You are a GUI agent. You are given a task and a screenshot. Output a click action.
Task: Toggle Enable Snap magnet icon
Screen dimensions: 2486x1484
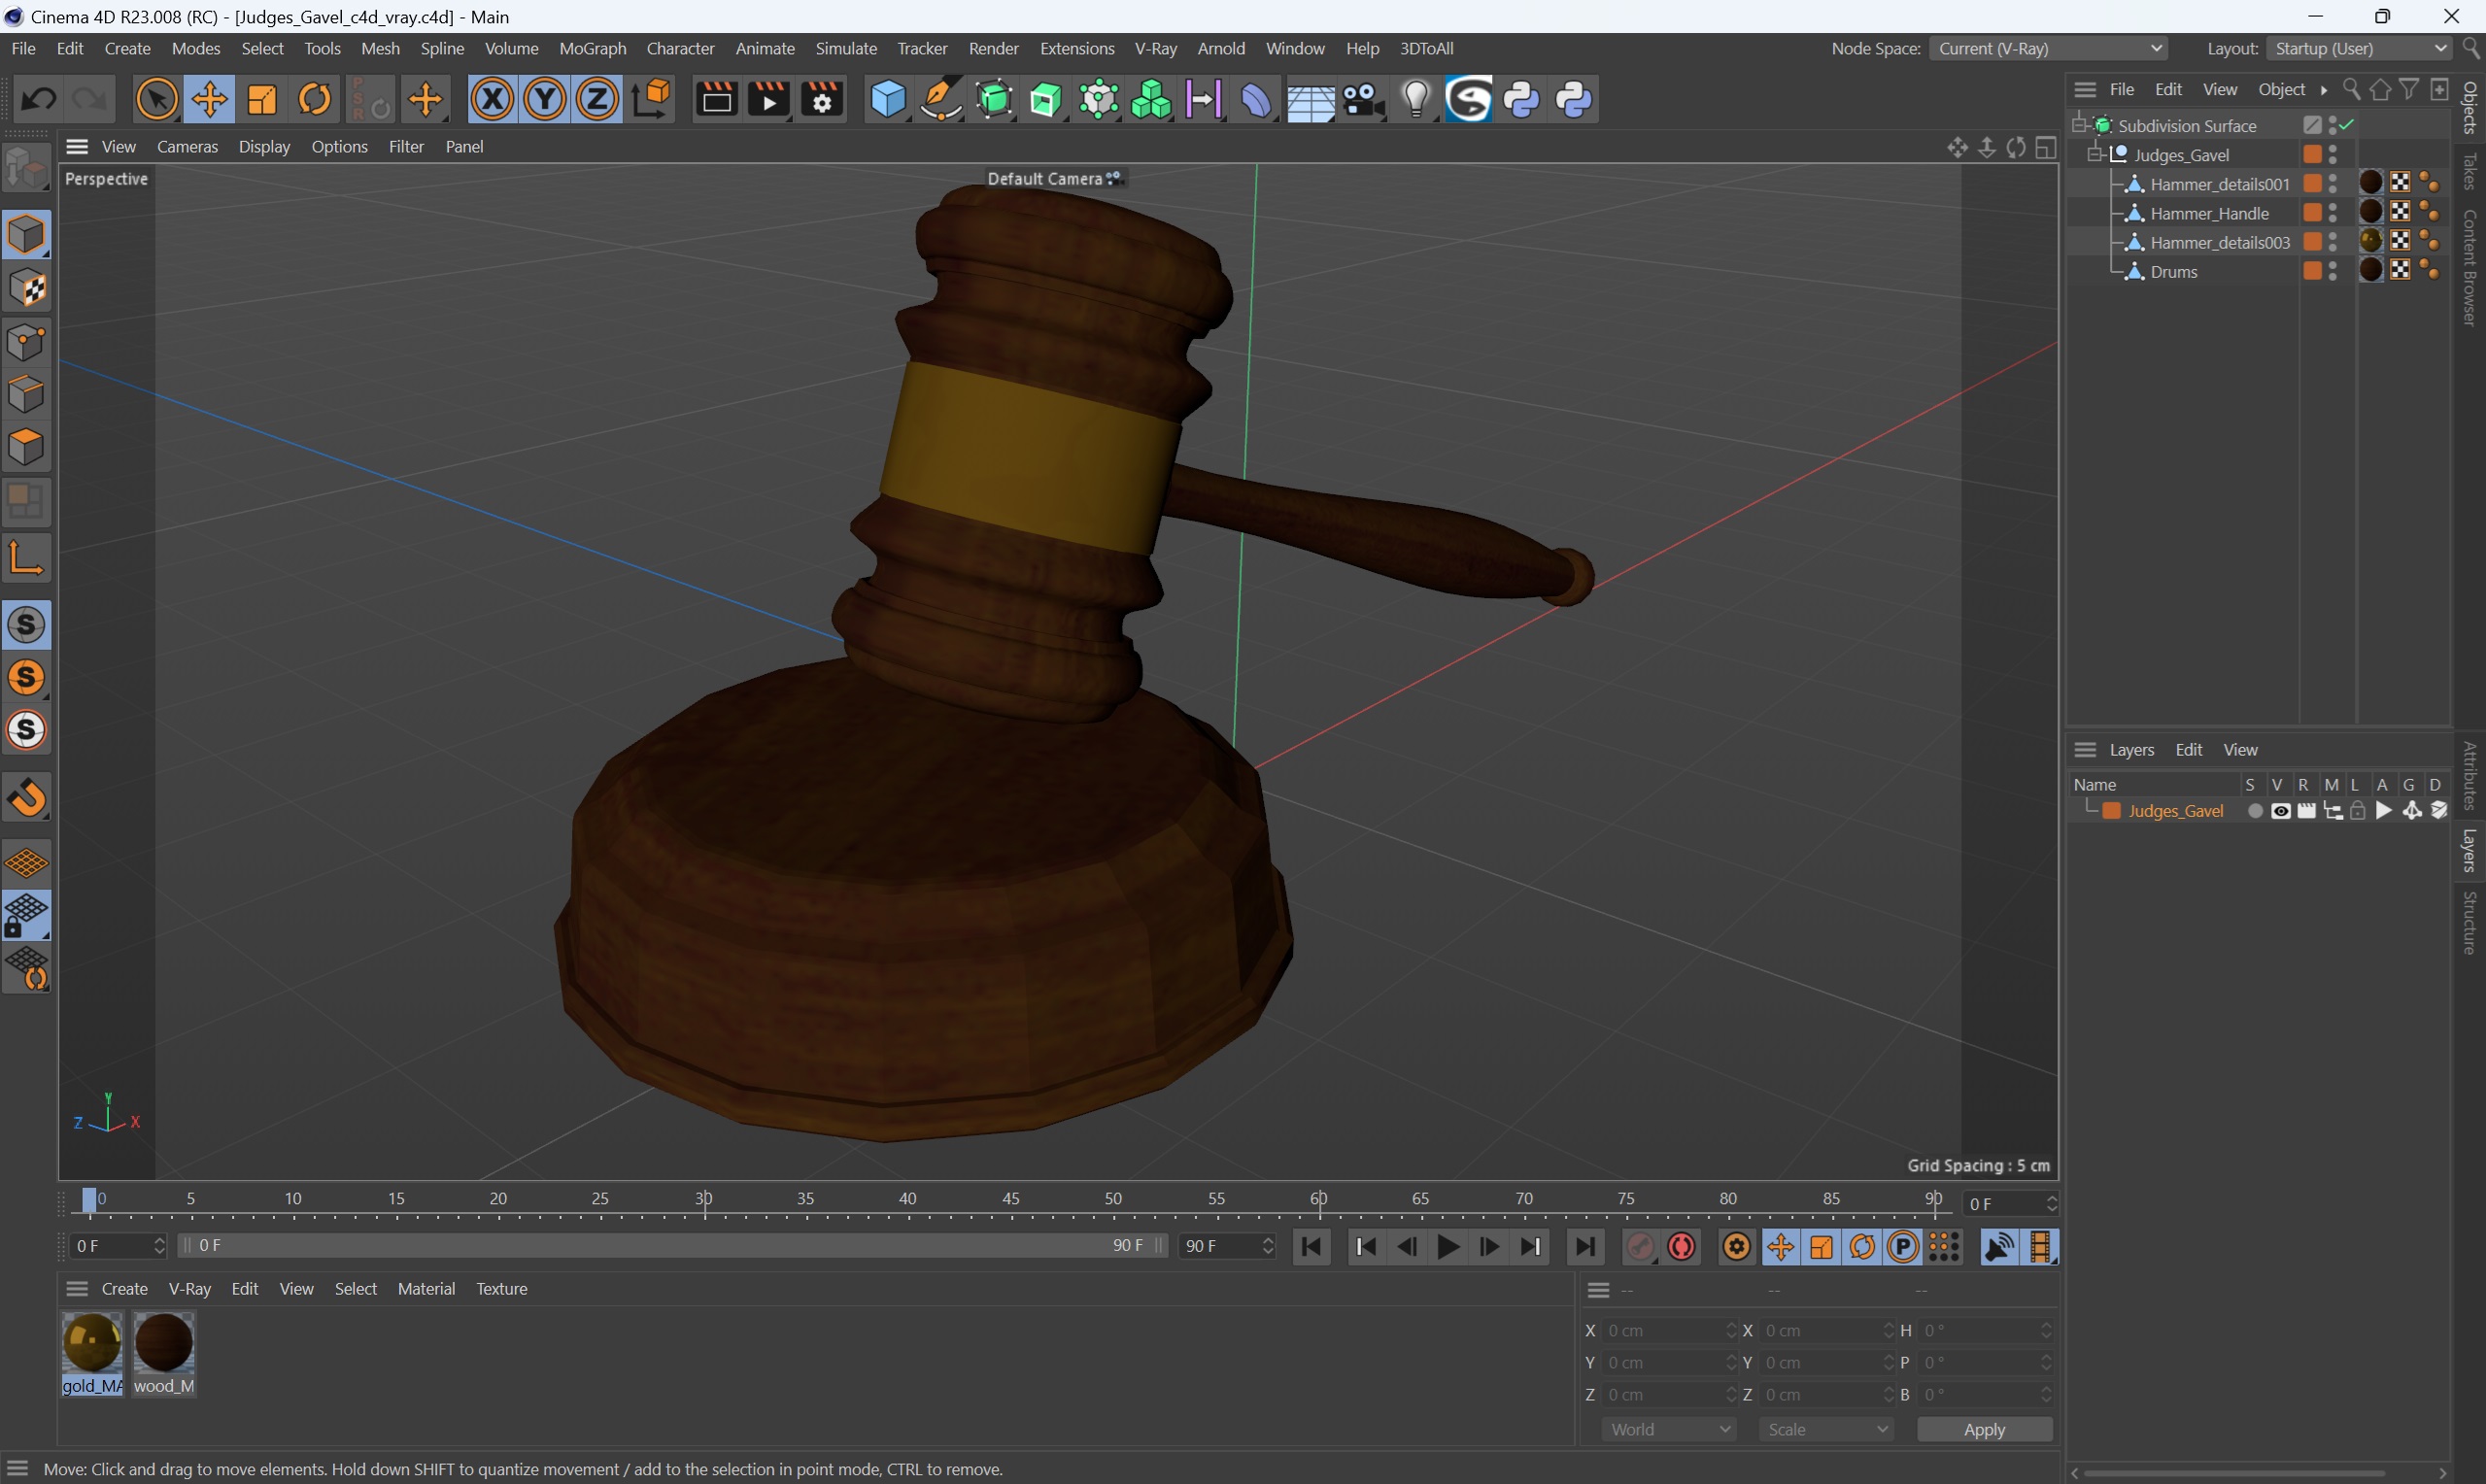click(26, 797)
